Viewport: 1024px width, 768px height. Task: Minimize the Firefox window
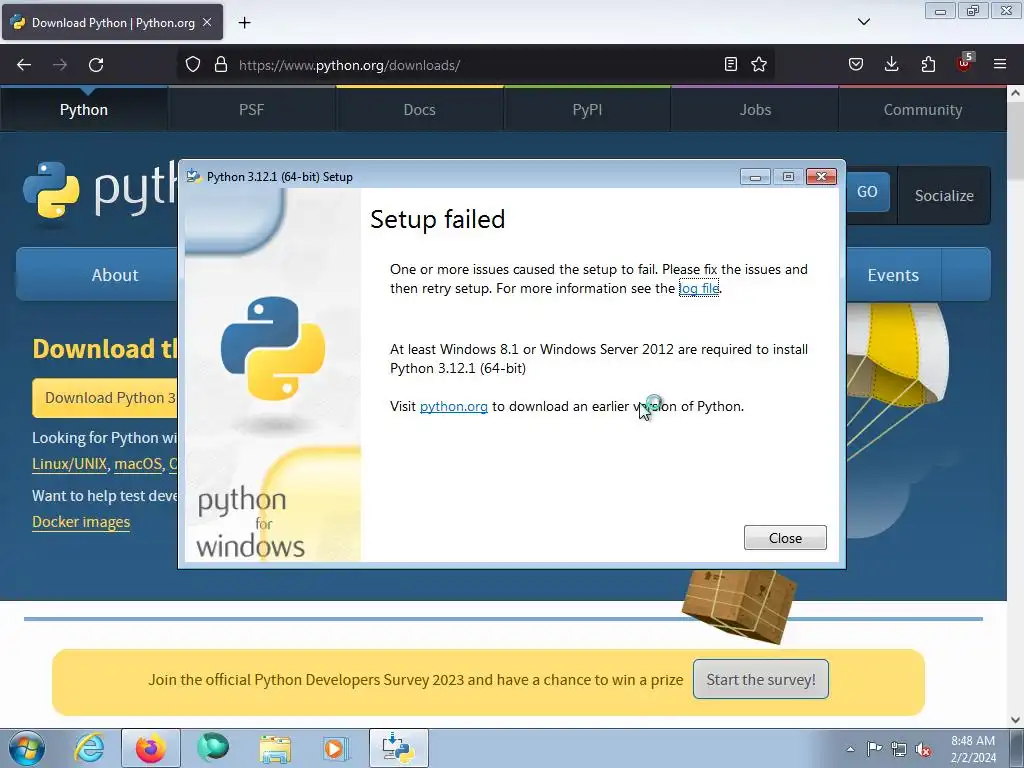point(940,11)
